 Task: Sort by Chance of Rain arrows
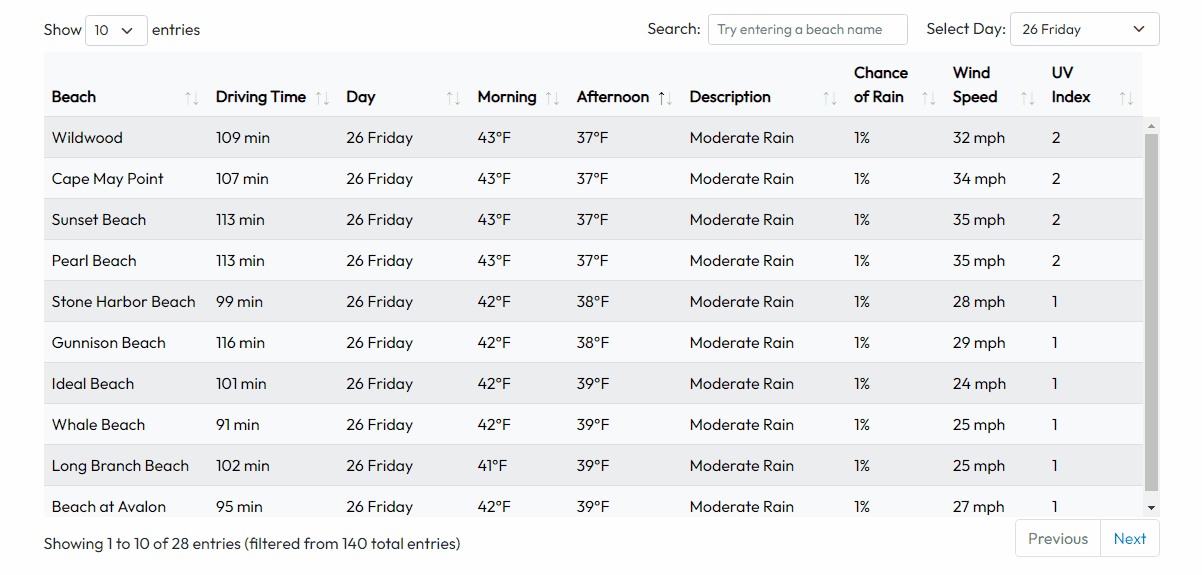[928, 98]
